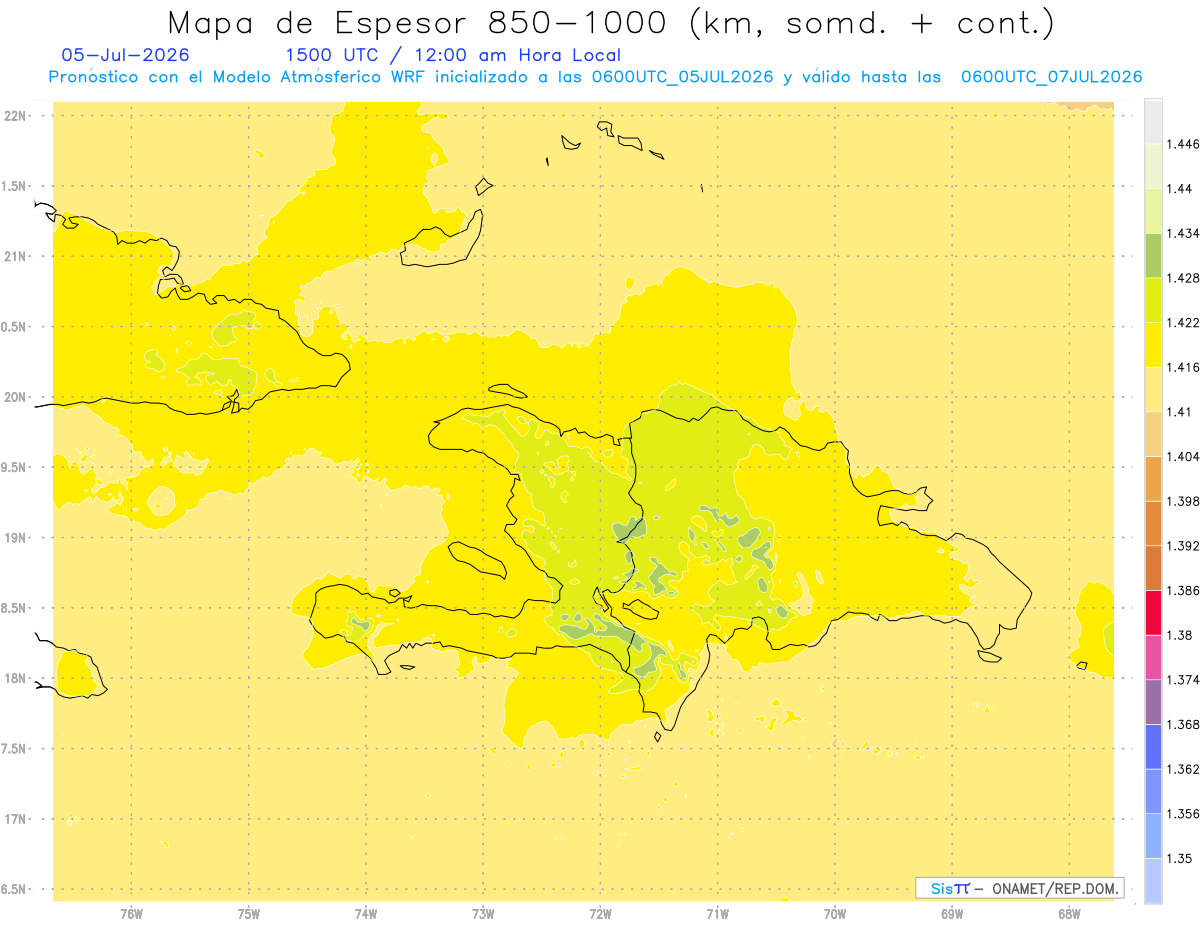The width and height of the screenshot is (1200, 927).
Task: Click the latitude label '6.5N'
Action: pos(15,890)
